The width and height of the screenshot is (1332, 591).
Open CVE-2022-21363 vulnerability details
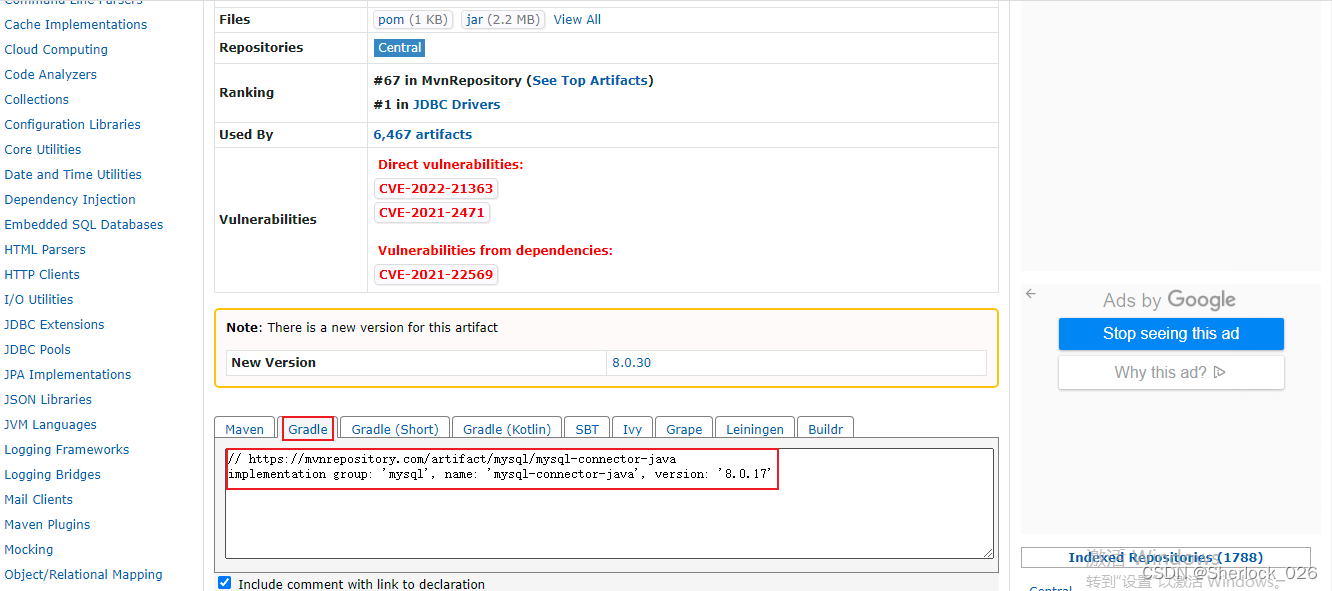pos(436,188)
